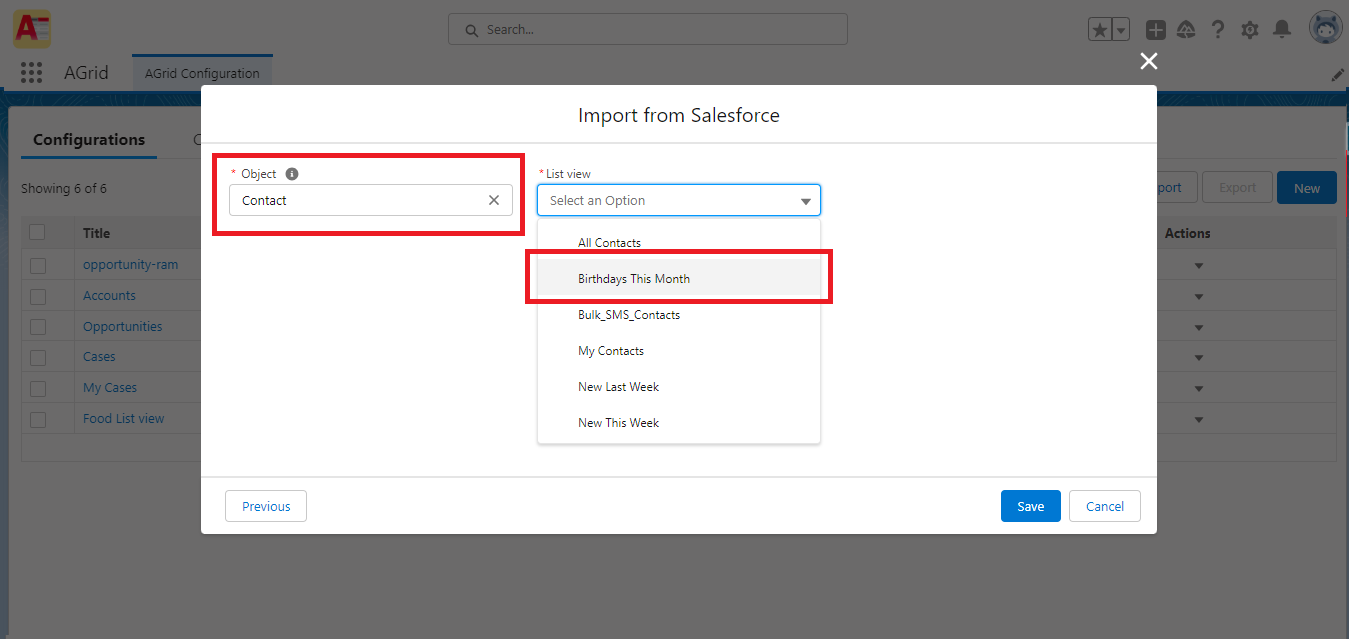Image resolution: width=1349 pixels, height=639 pixels.
Task: Choose My Contacts list view option
Action: click(679, 351)
